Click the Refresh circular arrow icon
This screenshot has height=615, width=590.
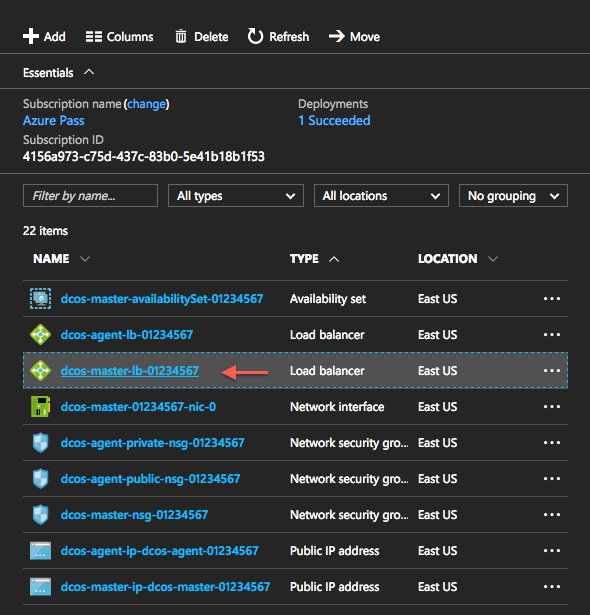click(255, 36)
